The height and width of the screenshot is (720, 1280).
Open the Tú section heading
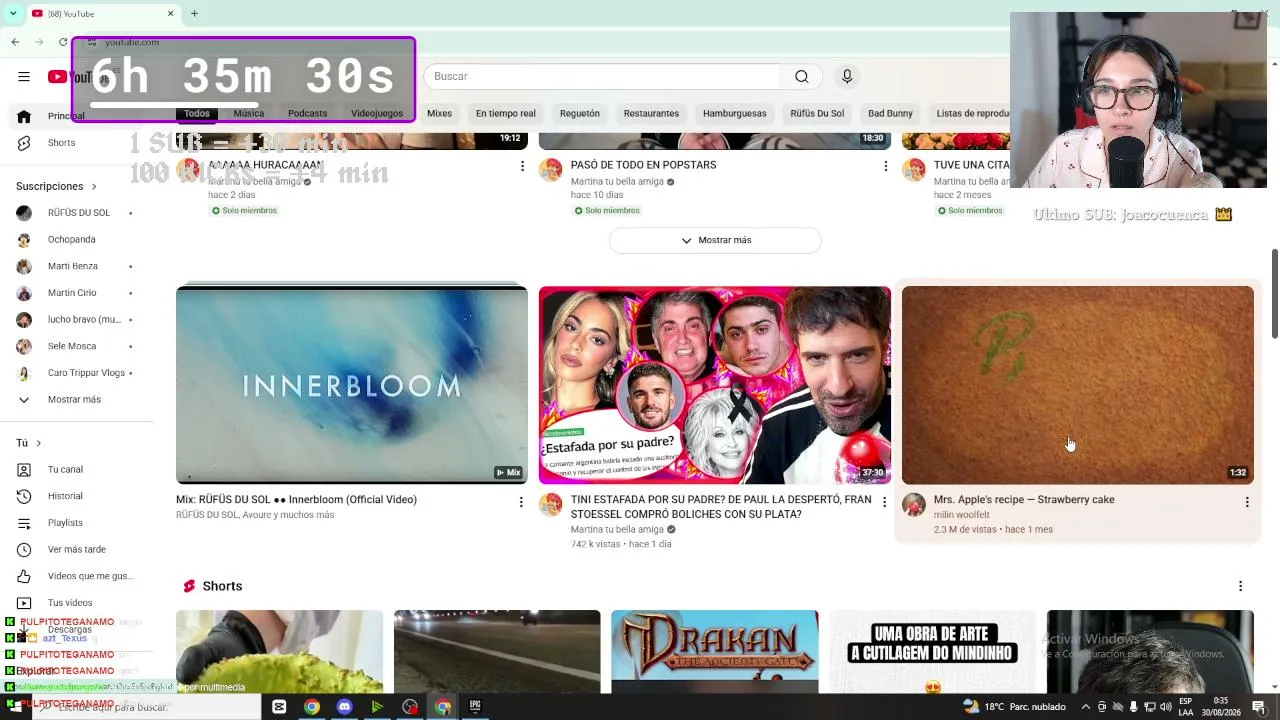pos(28,443)
